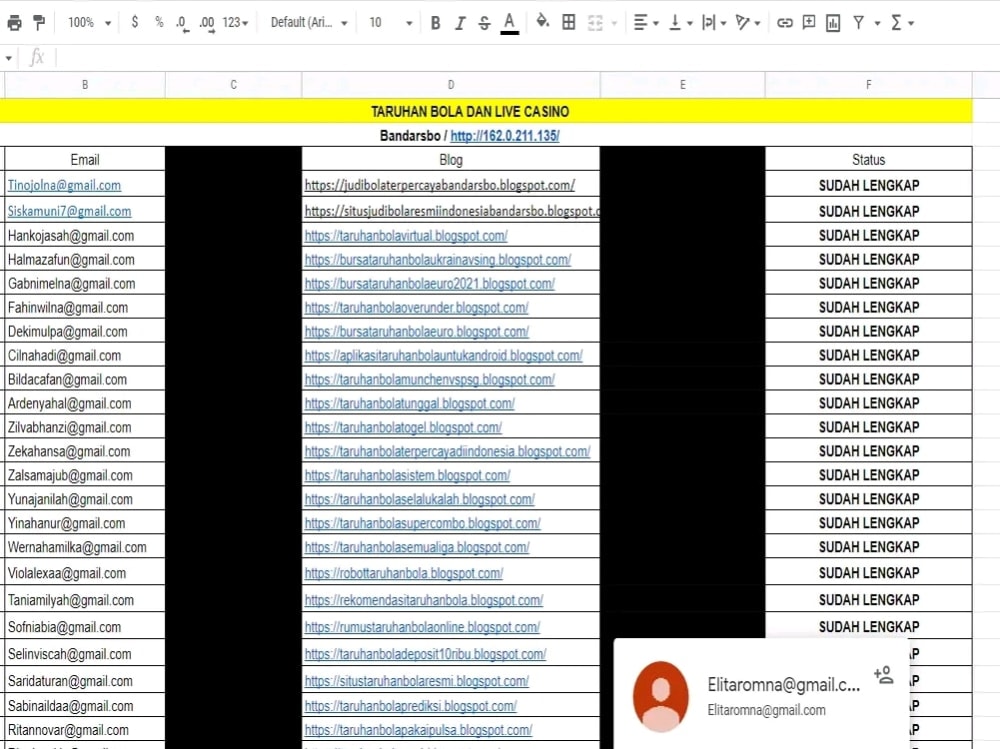This screenshot has width=1000, height=749.
Task: Open horizontal align dropdown
Action: pyautogui.click(x=645, y=23)
